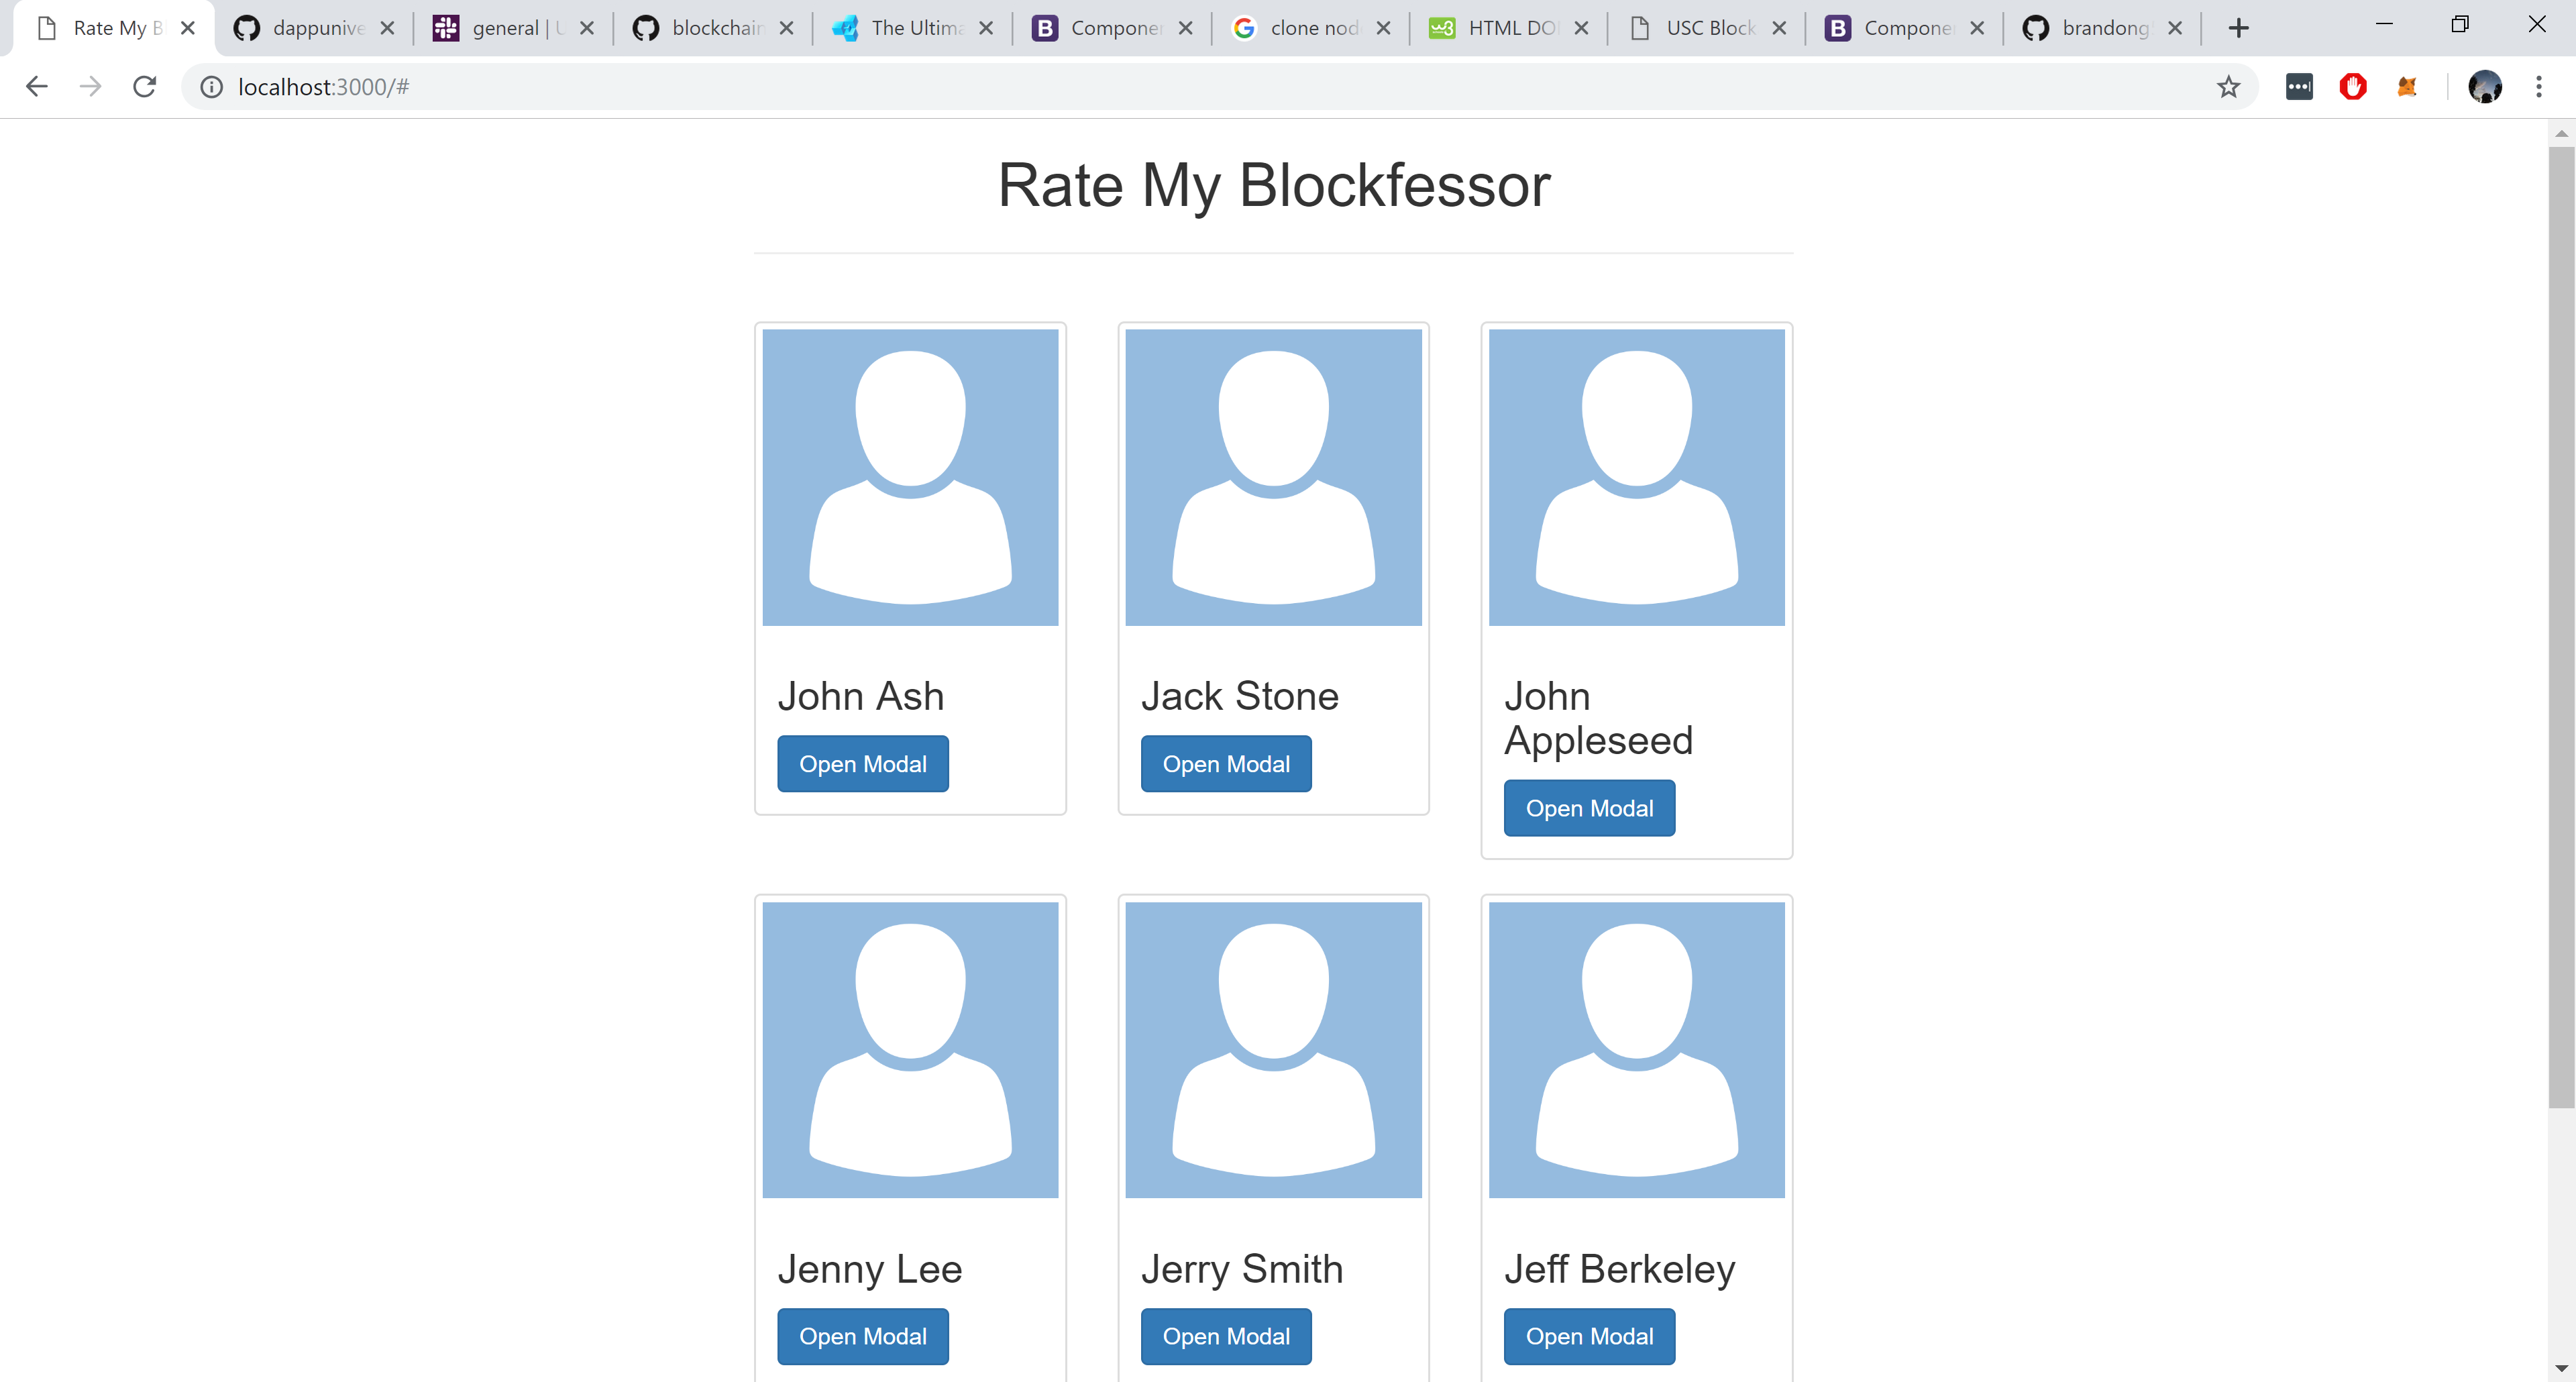Viewport: 2576px width, 1382px height.
Task: Click Jeff Berkeley's avatar image
Action: [x=1636, y=1050]
